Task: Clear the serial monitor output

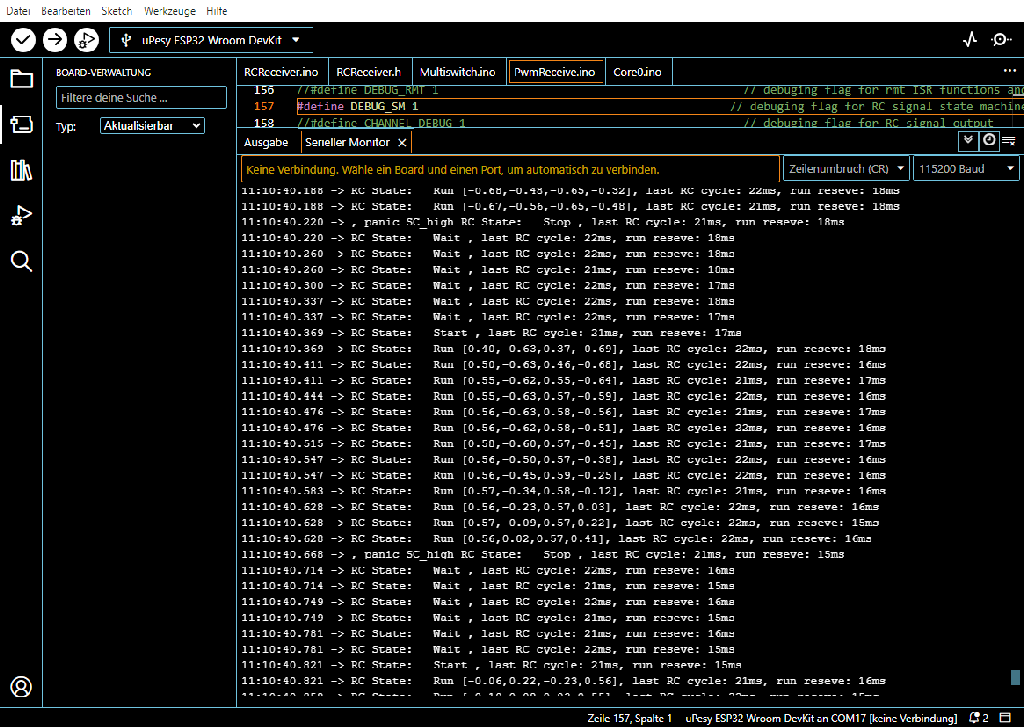Action: [x=1008, y=141]
